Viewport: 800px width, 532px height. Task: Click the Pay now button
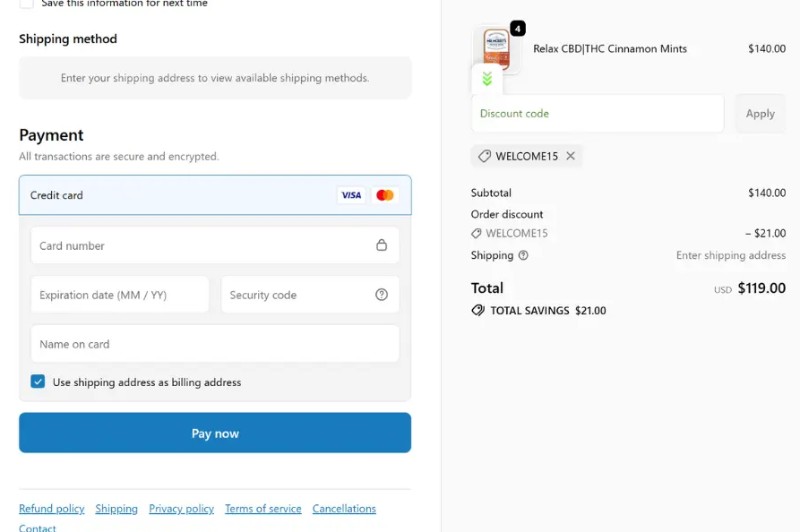click(x=215, y=433)
